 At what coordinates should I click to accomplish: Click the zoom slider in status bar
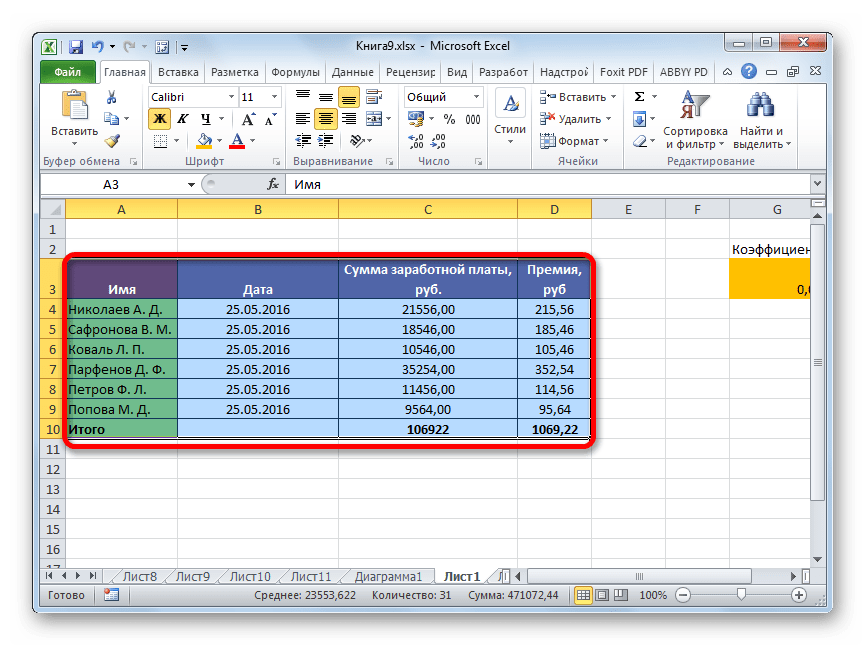coord(740,595)
